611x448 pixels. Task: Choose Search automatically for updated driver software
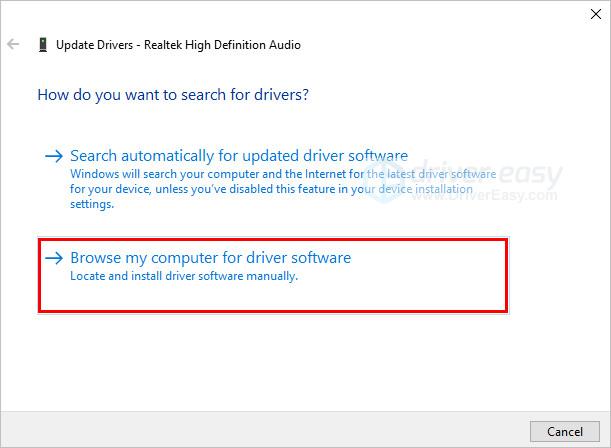tap(238, 156)
